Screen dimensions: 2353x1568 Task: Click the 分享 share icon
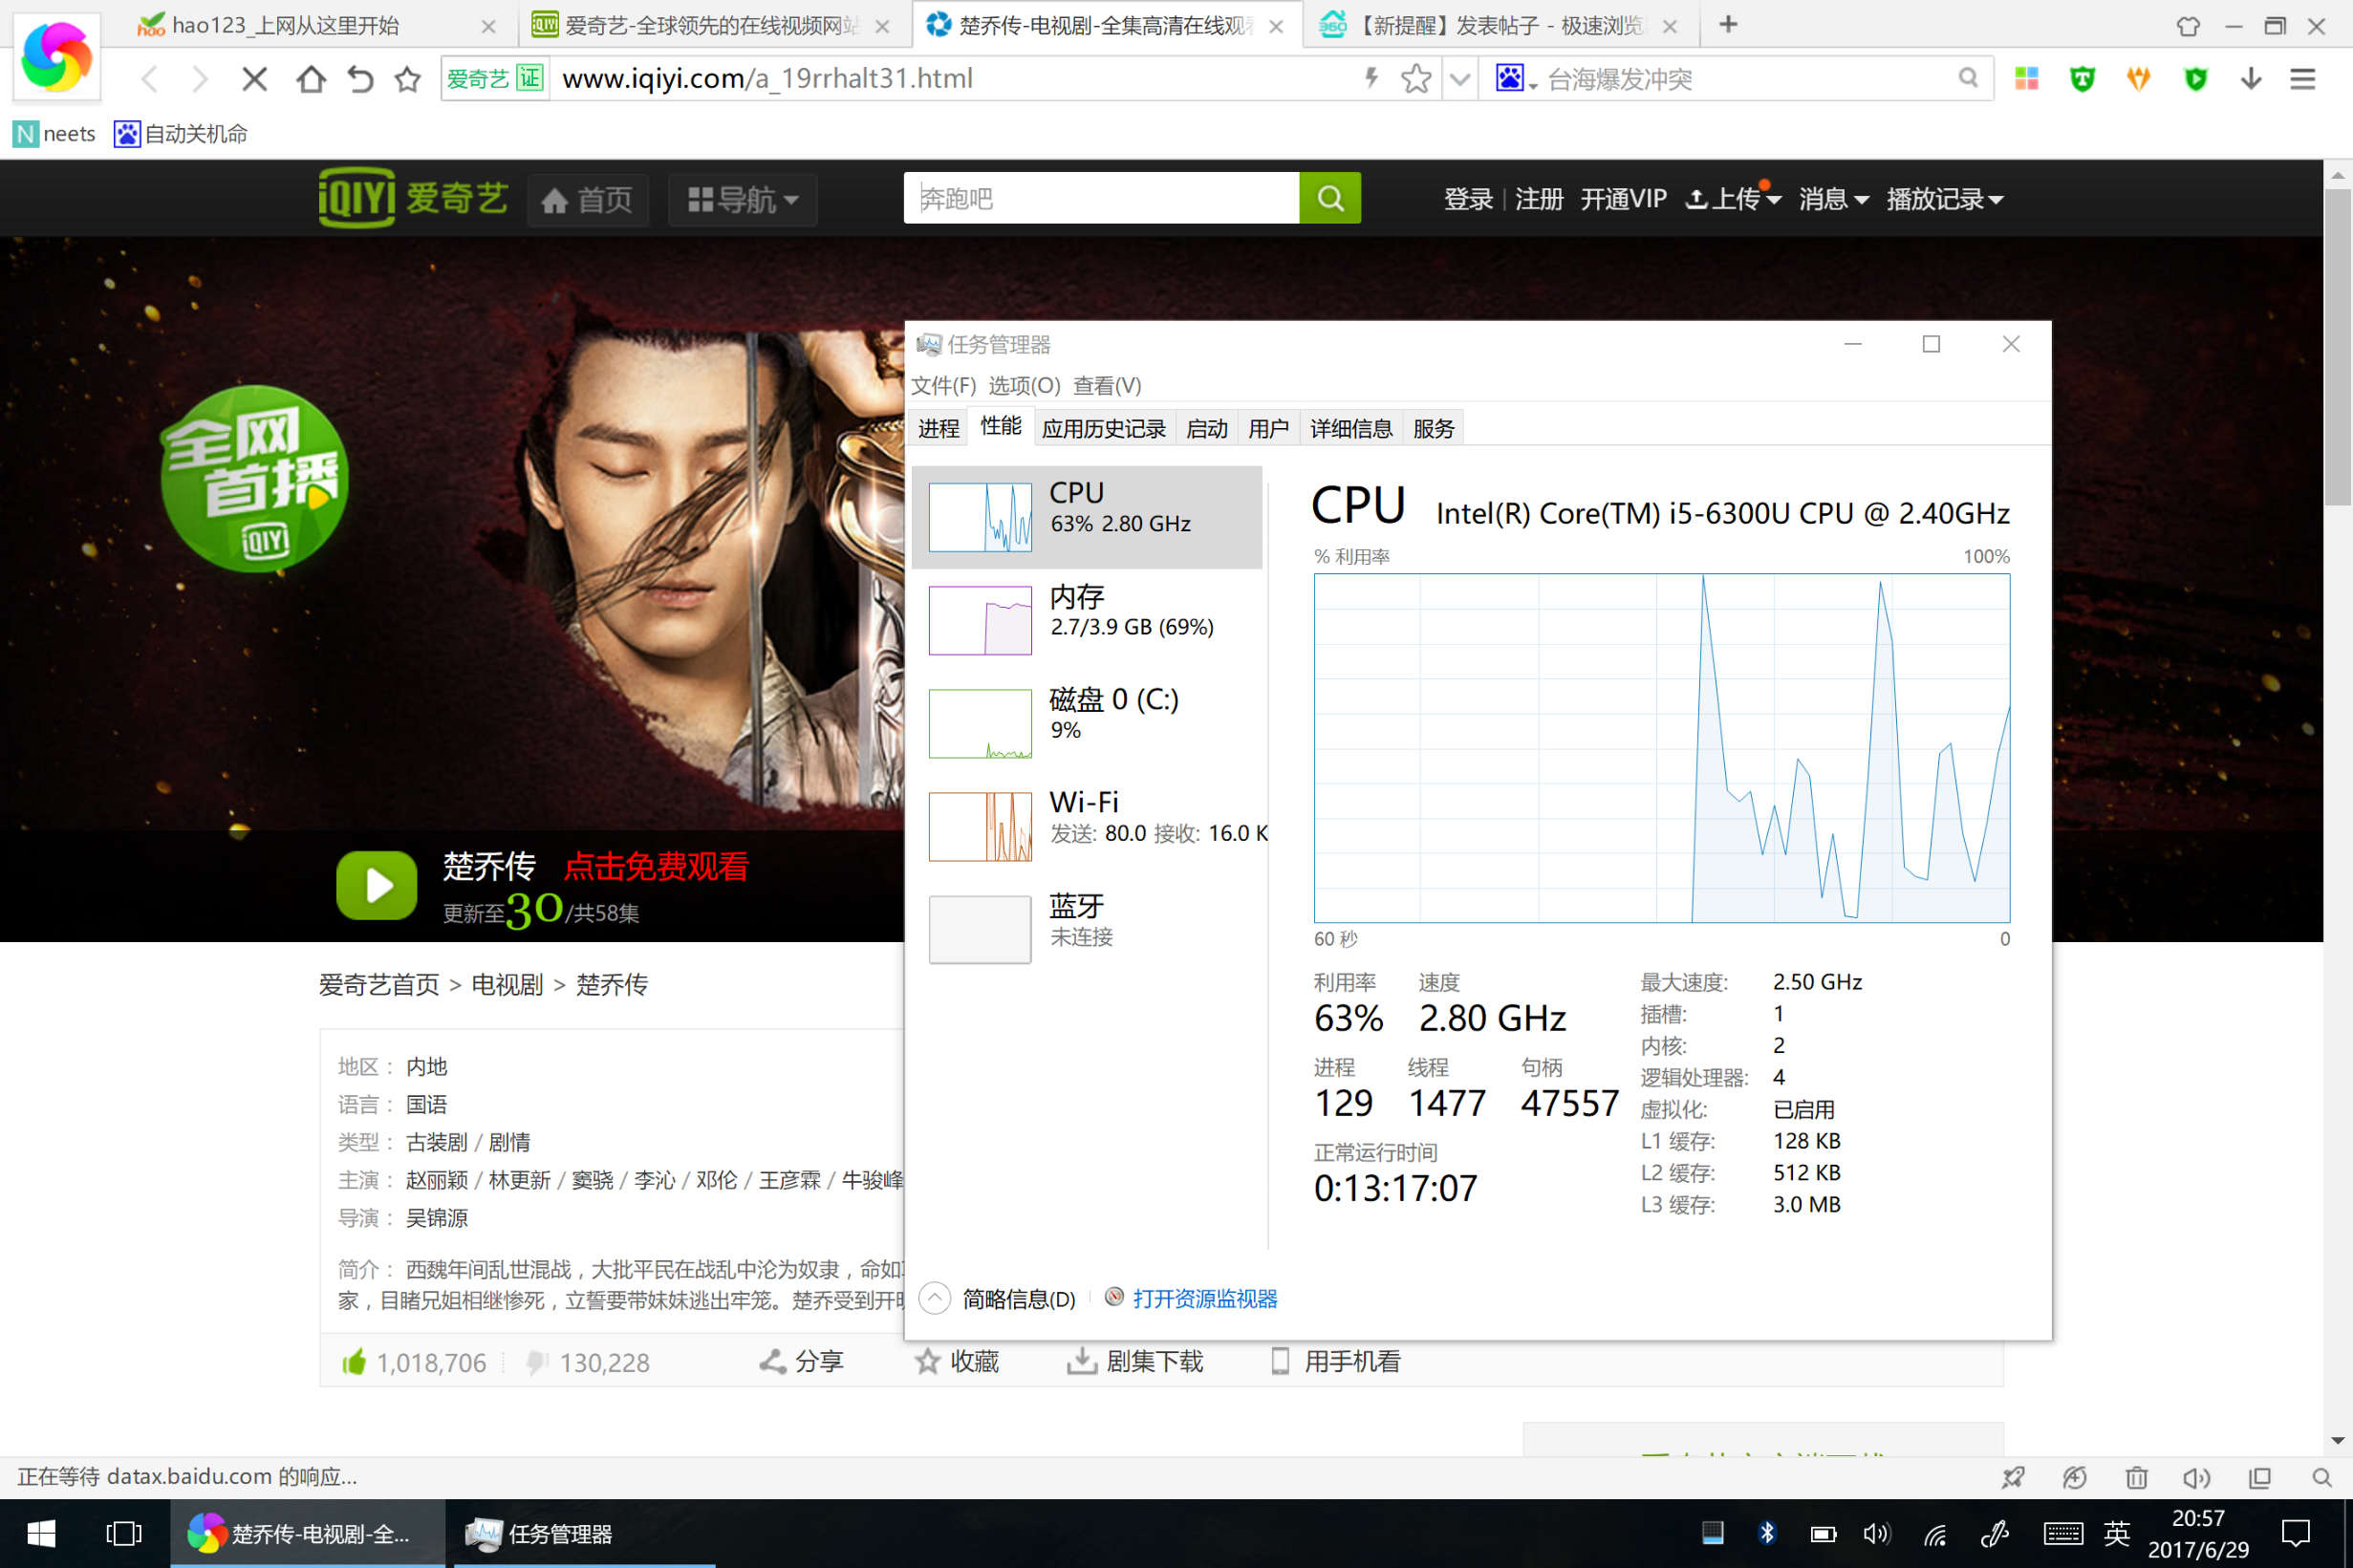click(x=771, y=1361)
